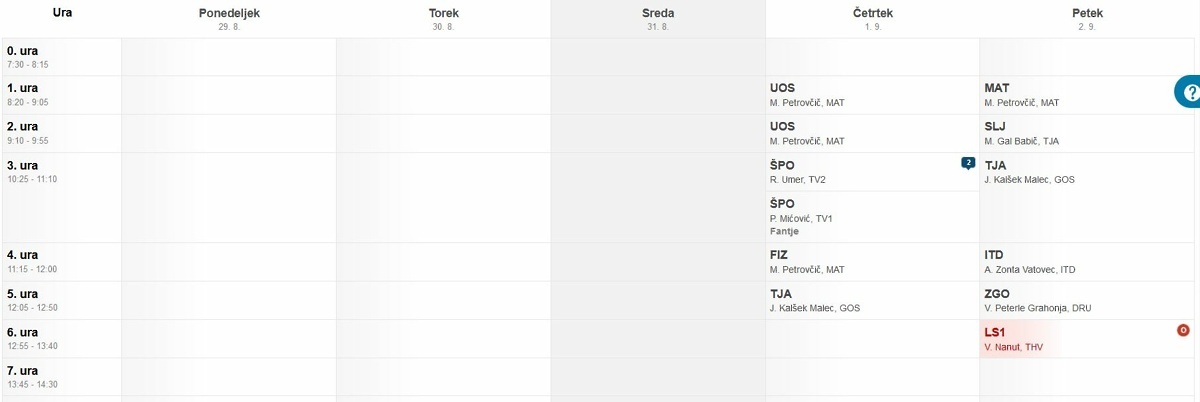Open Friday ITD lesson
1200x402 pixels.
point(1090,262)
